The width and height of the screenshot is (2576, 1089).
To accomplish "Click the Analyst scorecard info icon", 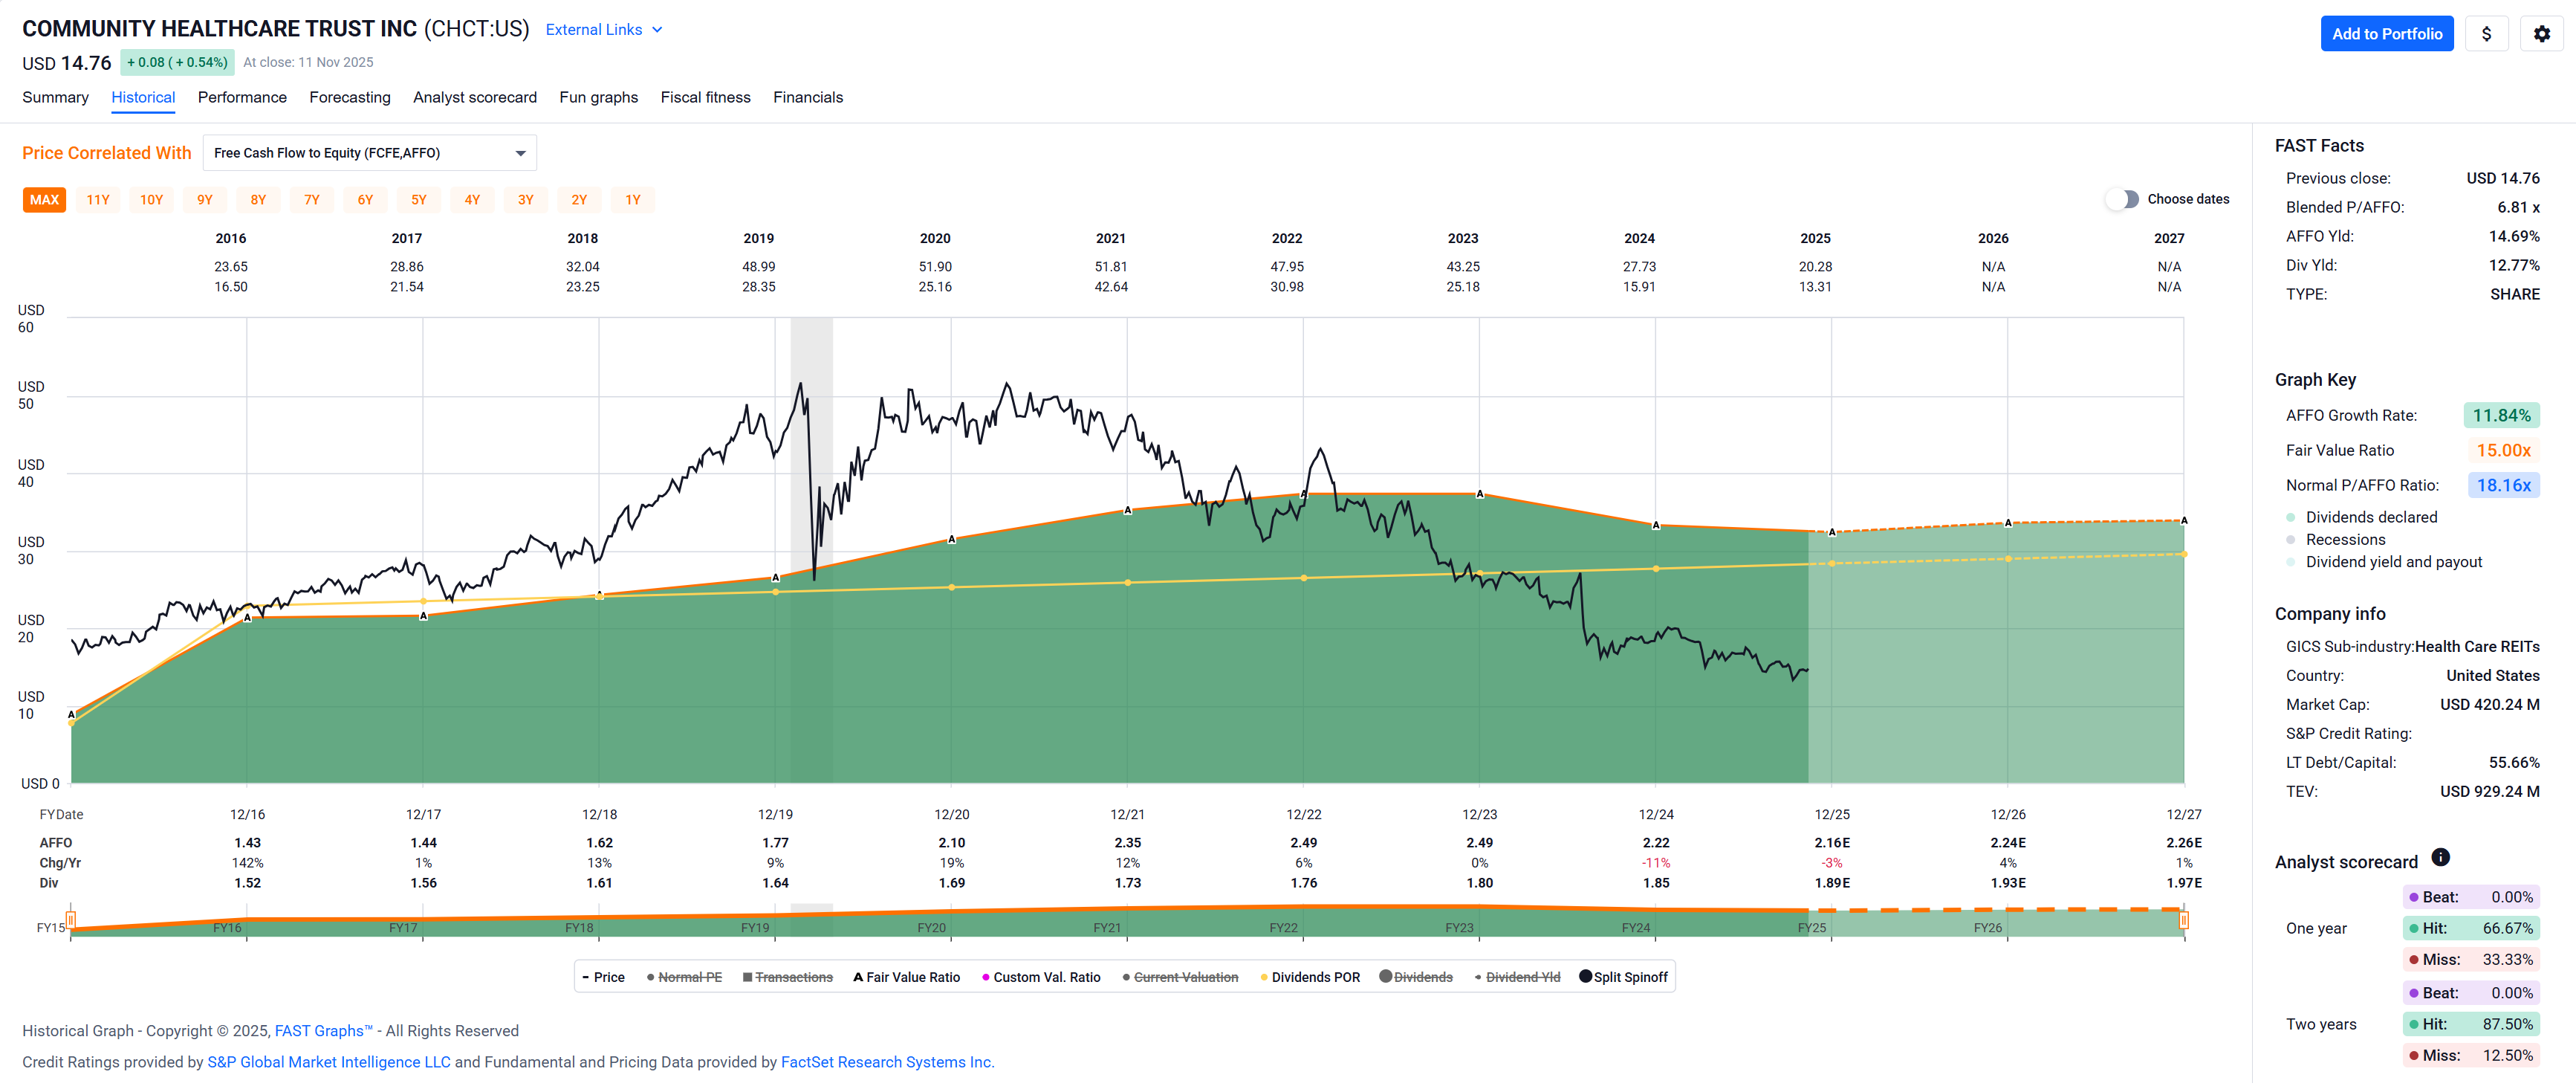I will click(2440, 857).
